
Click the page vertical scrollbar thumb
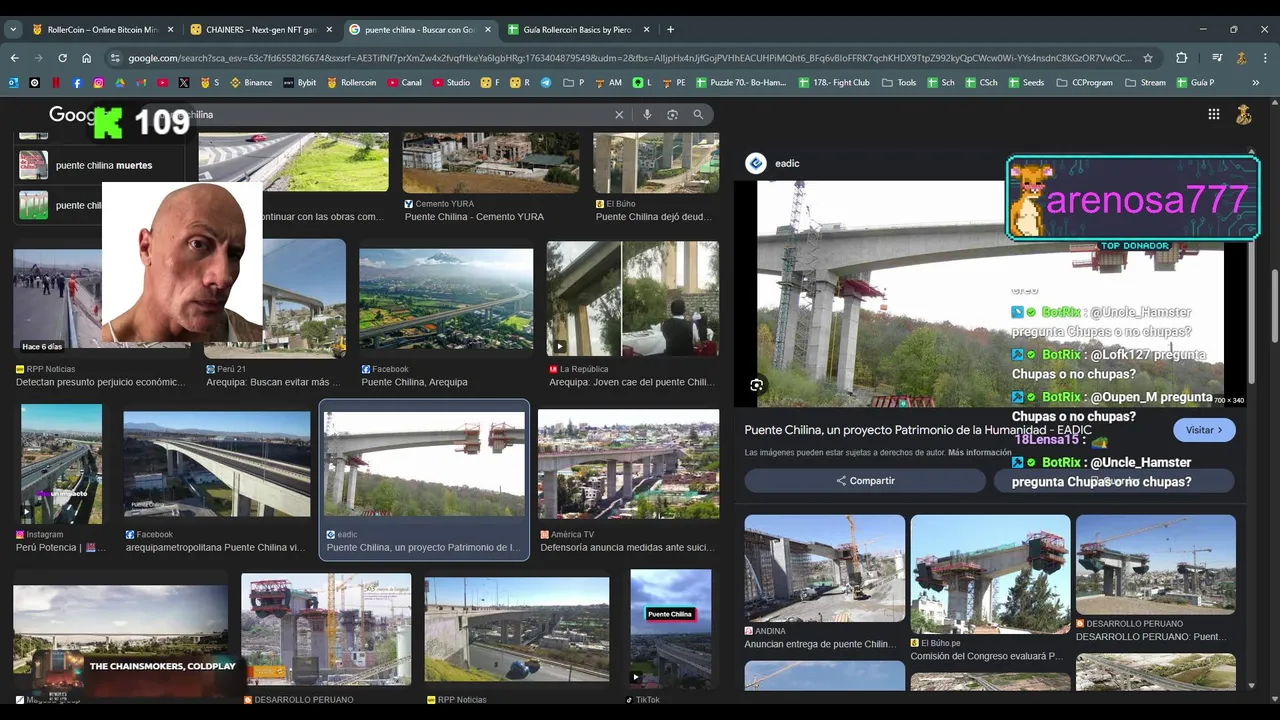coord(1274,305)
